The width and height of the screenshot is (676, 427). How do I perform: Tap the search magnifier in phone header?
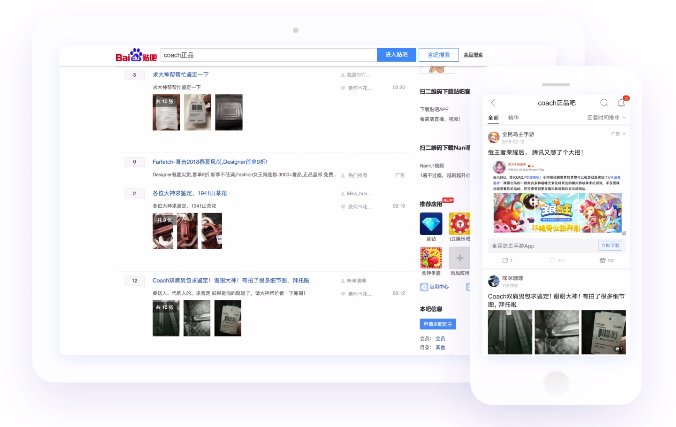pos(604,103)
